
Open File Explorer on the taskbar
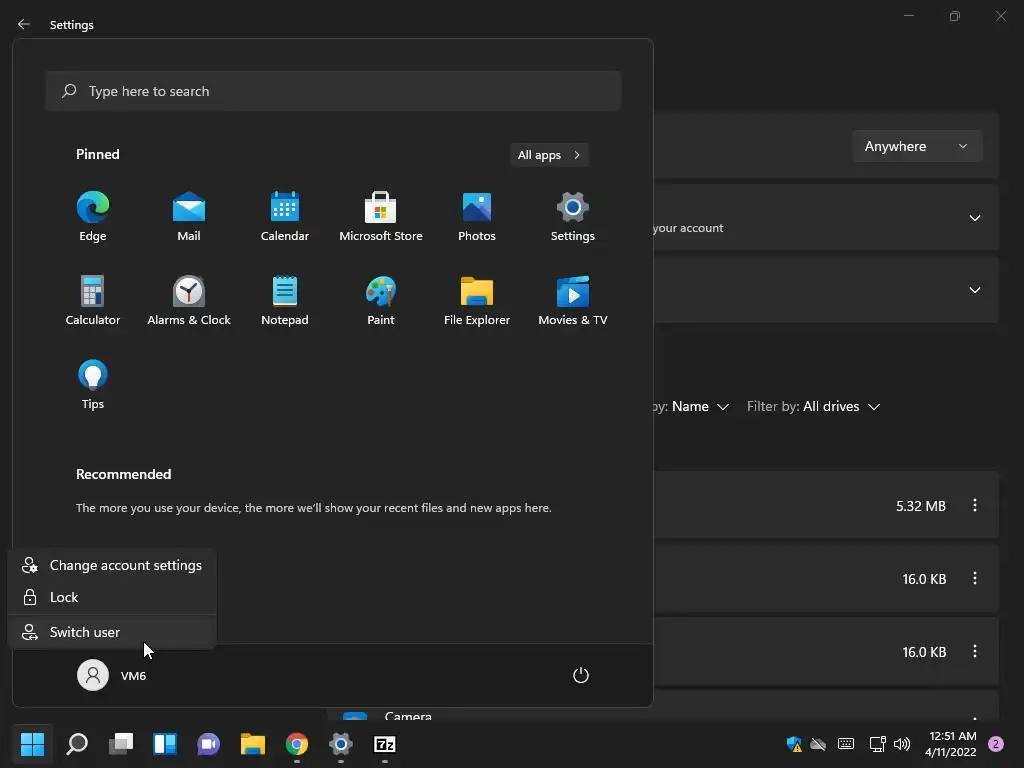point(253,744)
